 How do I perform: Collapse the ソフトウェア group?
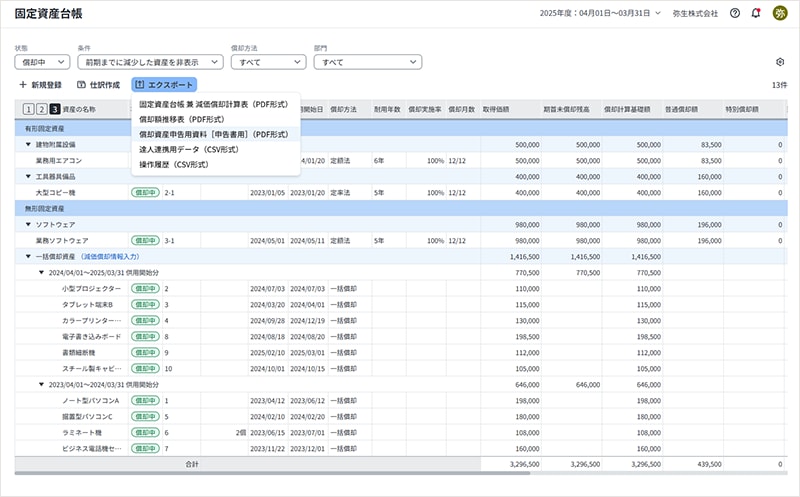29,225
